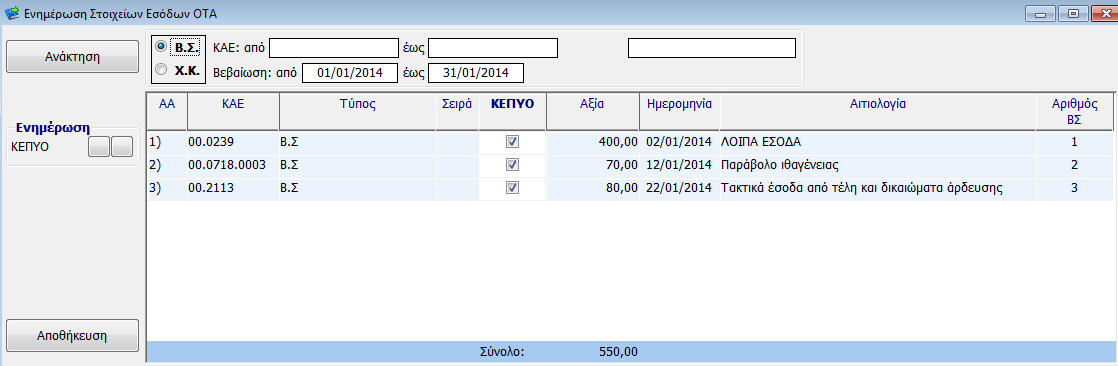Click row number 3) in ΑΑ column
Screen dimensions: 1118x366
[x=155, y=188]
